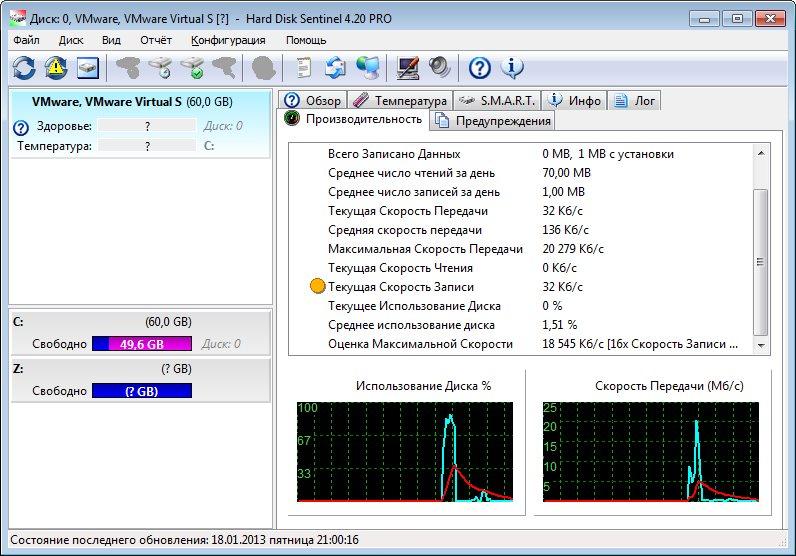Open the Конфигурация menu
796x556 pixels.
click(228, 40)
